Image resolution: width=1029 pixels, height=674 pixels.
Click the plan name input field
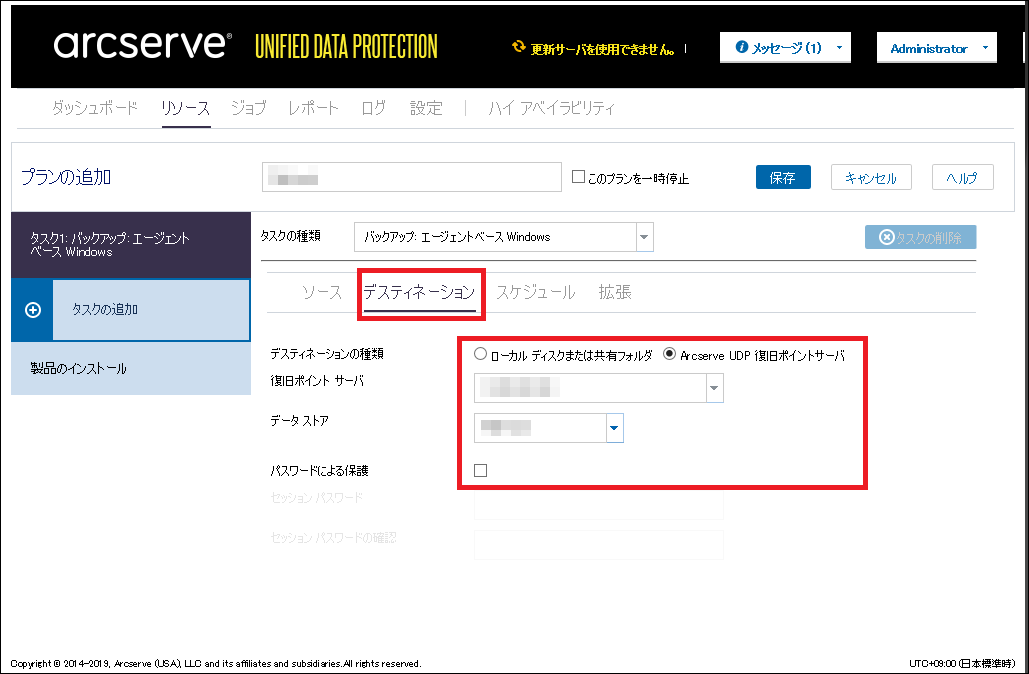(x=411, y=177)
